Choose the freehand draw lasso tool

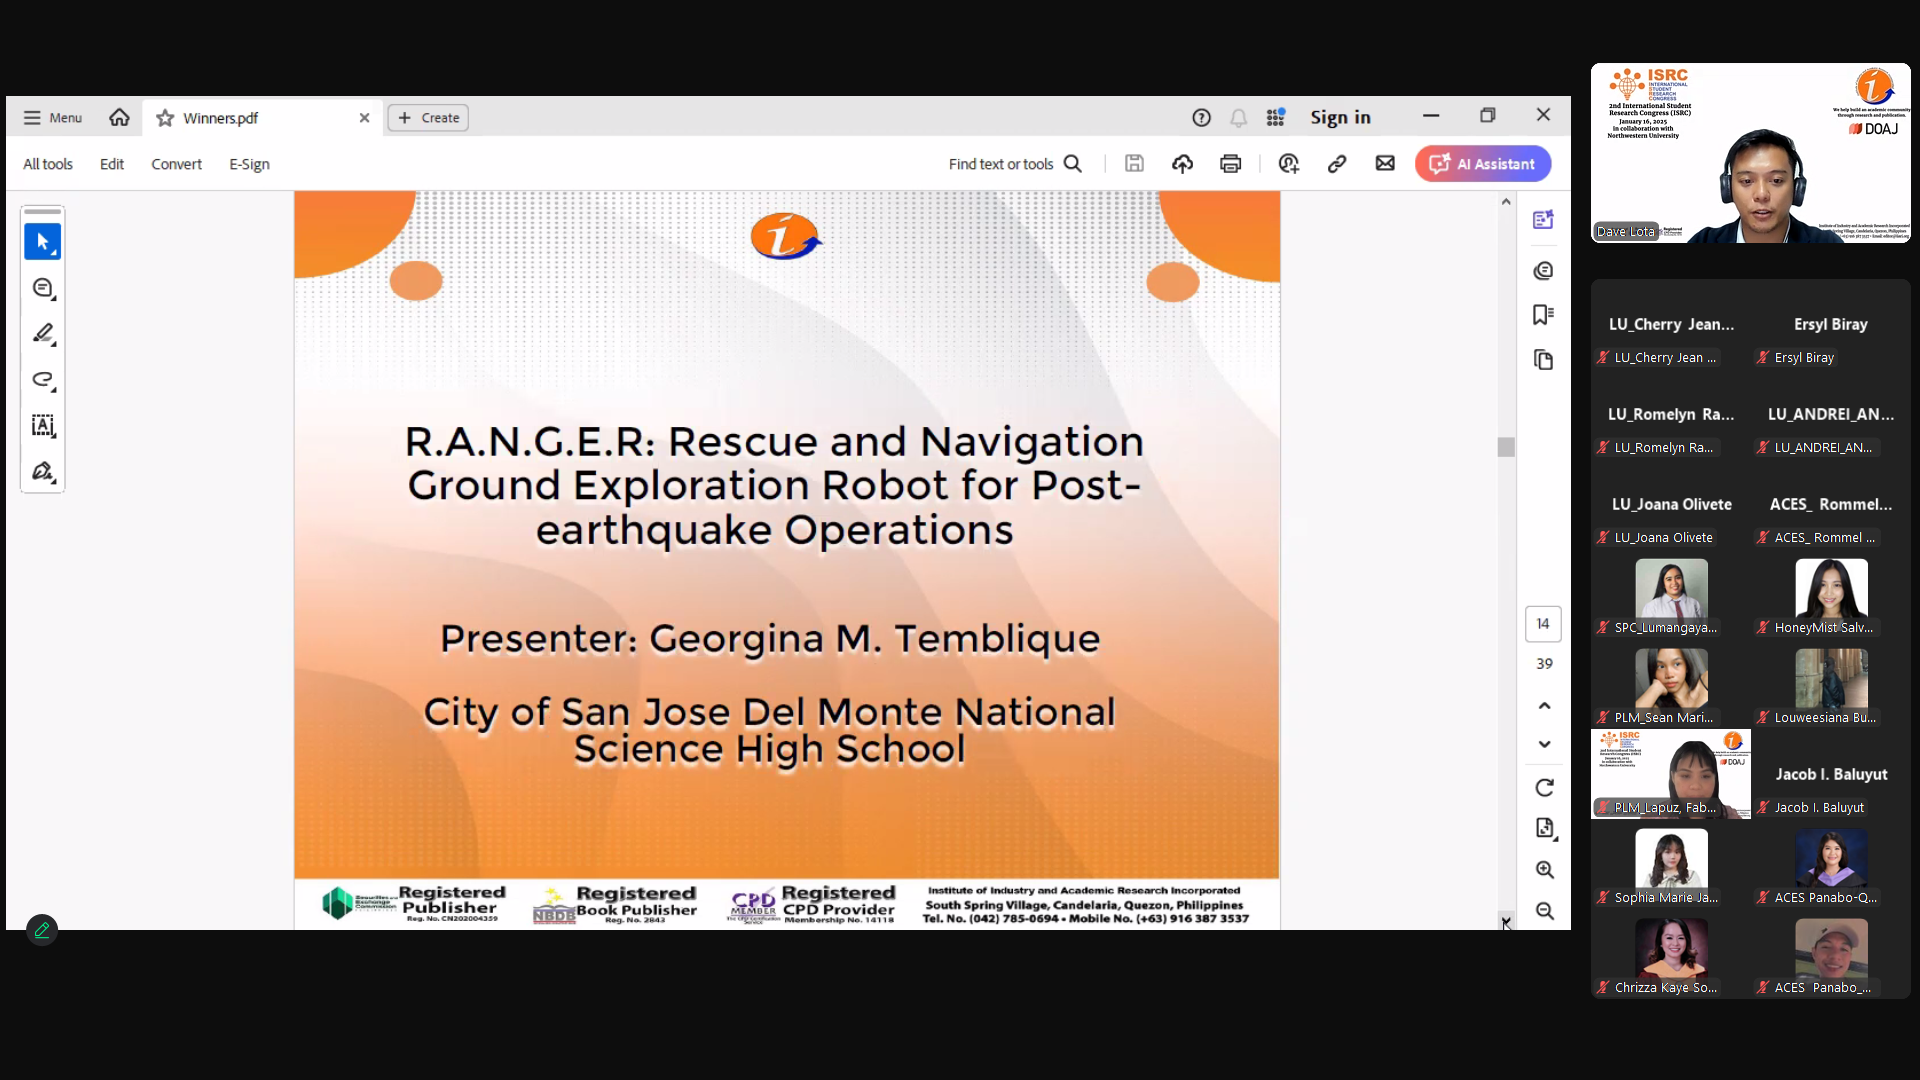[42, 380]
